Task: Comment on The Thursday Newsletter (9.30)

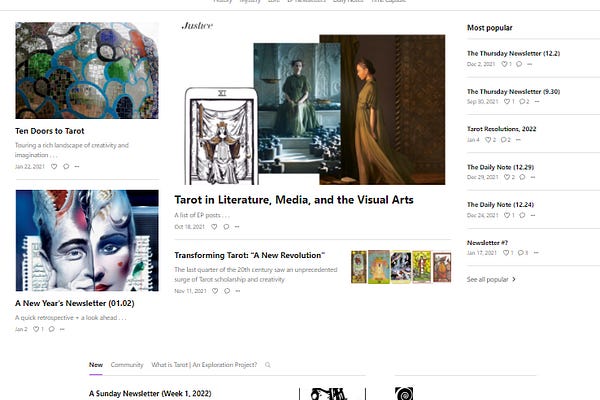Action: coord(524,101)
